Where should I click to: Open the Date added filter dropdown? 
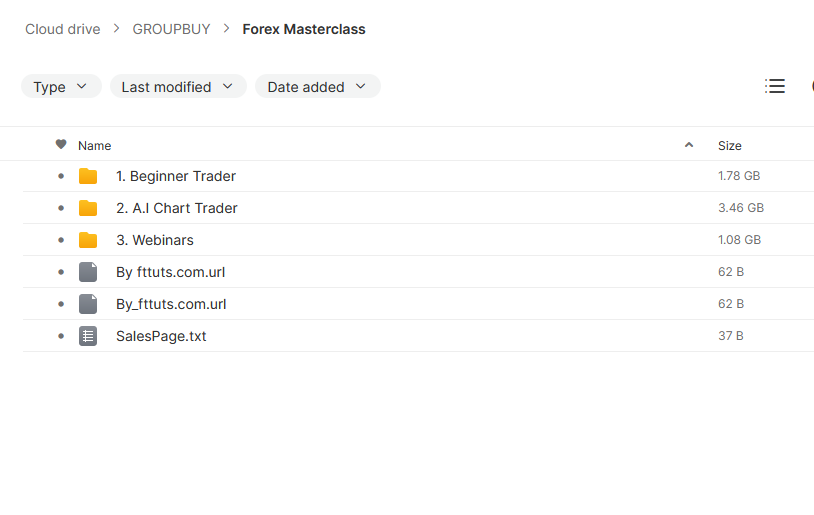pos(318,86)
